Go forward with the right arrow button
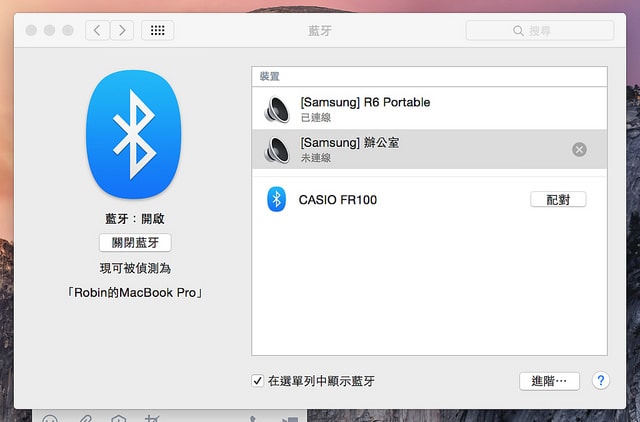Image resolution: width=640 pixels, height=422 pixels. pos(122,30)
